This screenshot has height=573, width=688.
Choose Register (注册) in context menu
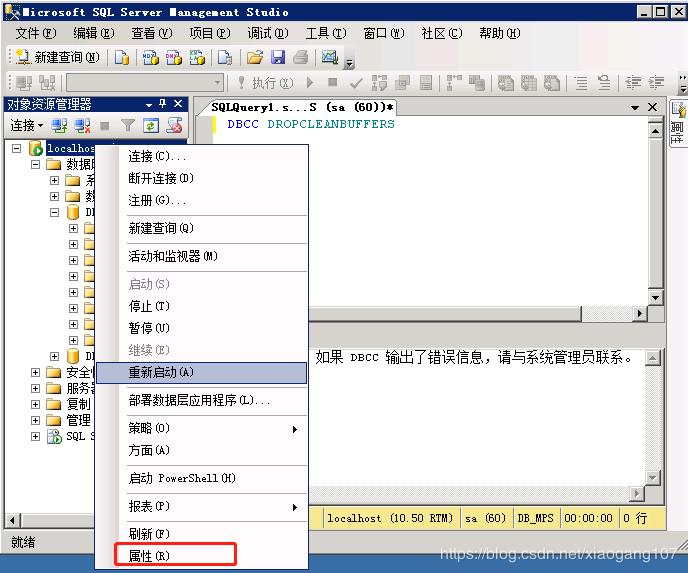(x=202, y=201)
